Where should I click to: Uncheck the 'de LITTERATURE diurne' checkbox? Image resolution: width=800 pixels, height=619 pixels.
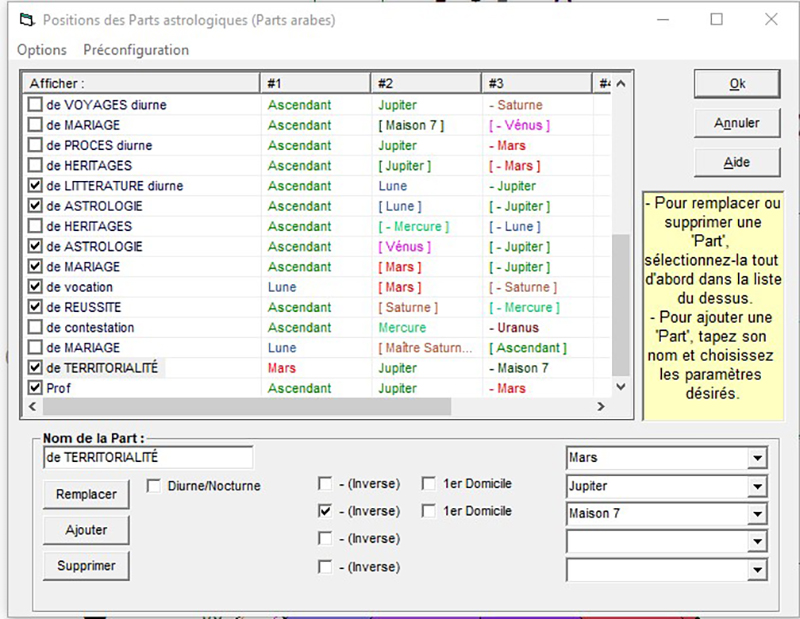point(35,186)
